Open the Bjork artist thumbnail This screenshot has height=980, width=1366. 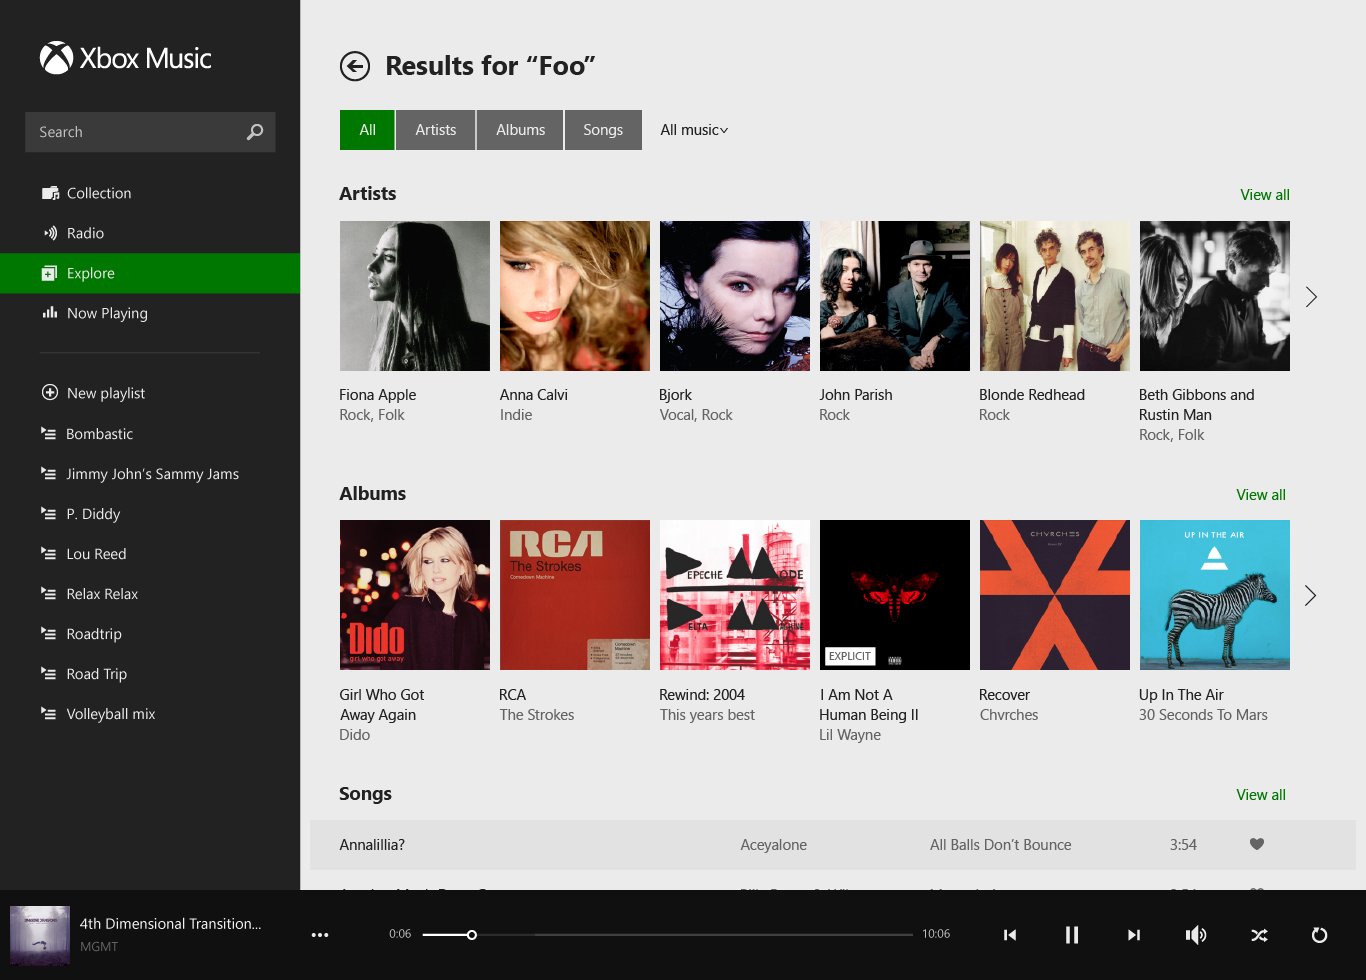[x=735, y=296]
